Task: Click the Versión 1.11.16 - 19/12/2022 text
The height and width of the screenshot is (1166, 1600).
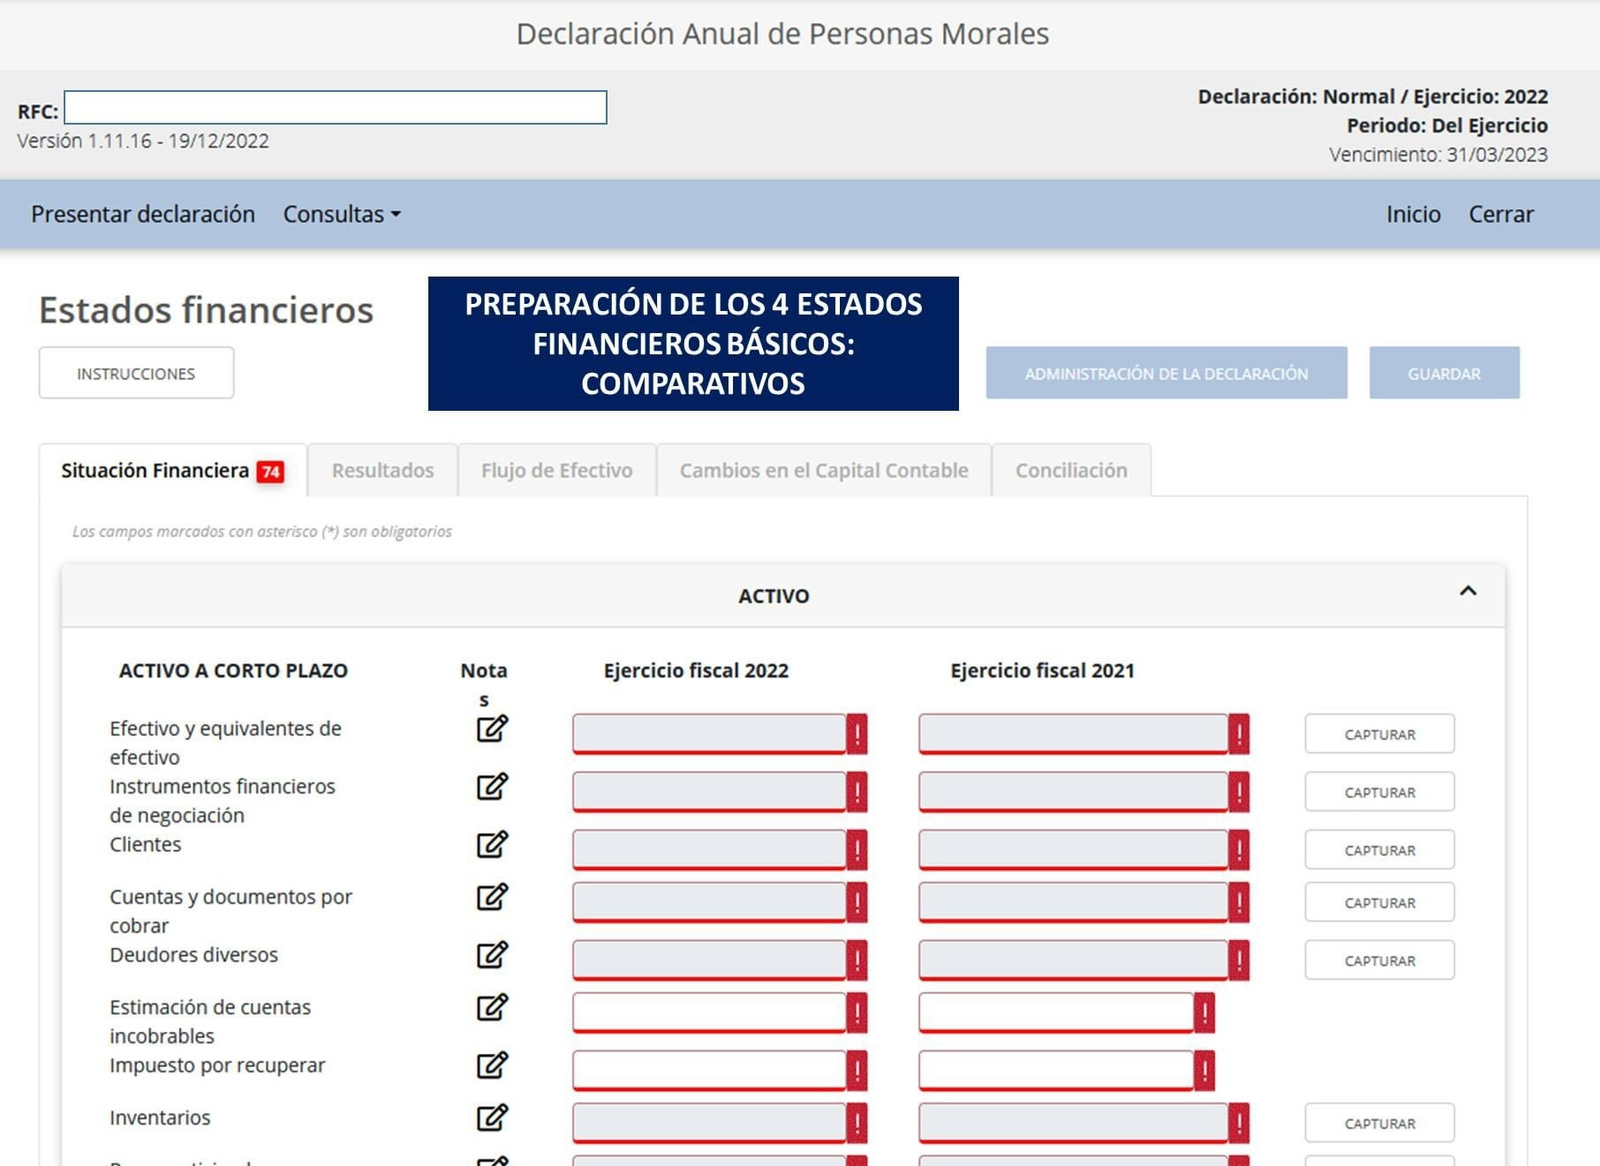Action: coord(143,141)
